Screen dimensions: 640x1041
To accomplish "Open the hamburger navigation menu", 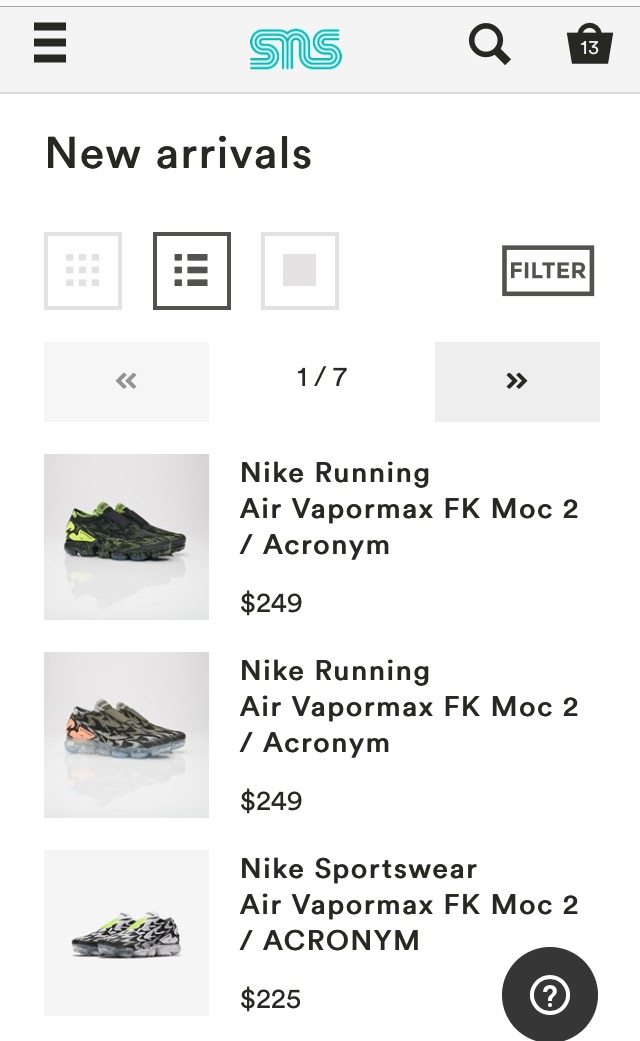I will click(x=50, y=45).
